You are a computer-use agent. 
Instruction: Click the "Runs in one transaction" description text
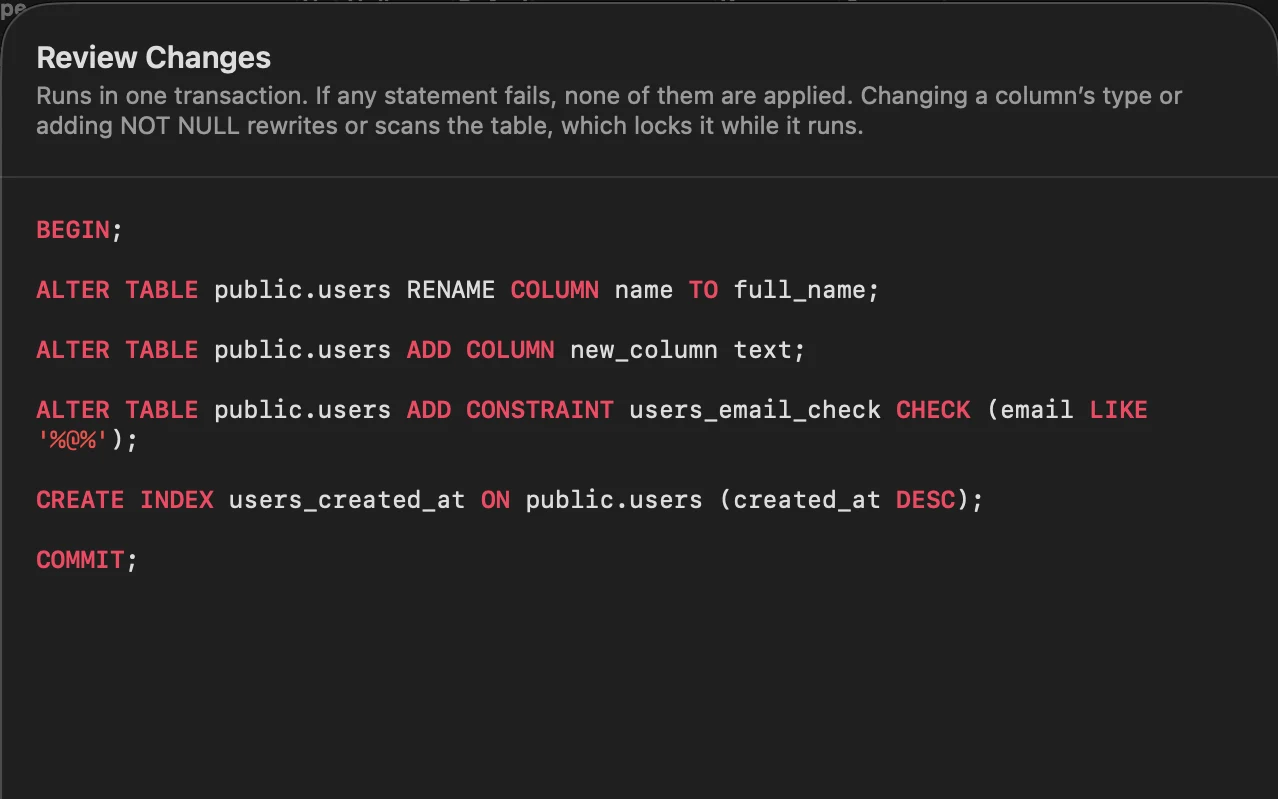point(609,111)
